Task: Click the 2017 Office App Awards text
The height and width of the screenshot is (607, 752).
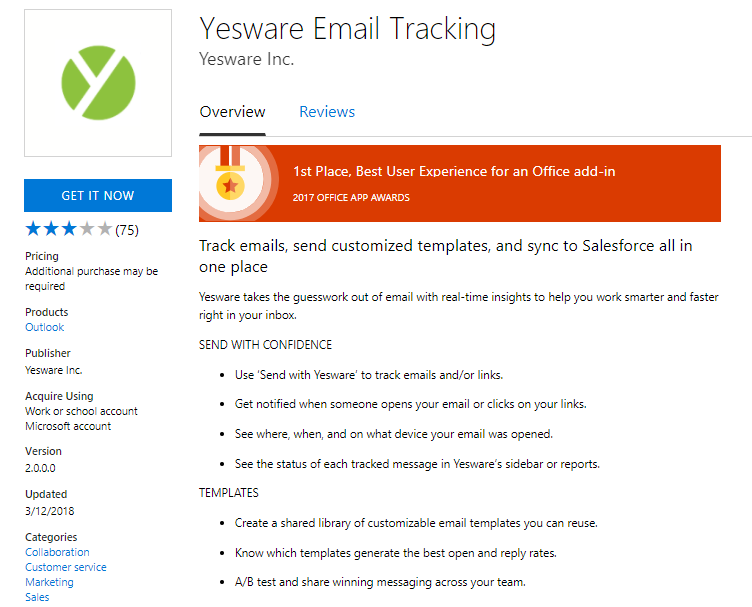Action: 351,198
